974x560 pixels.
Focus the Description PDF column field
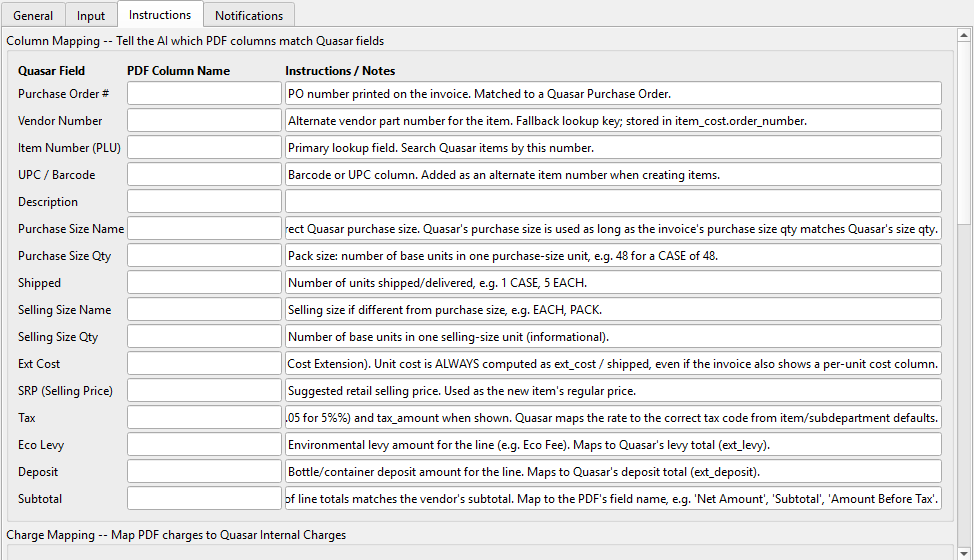204,202
